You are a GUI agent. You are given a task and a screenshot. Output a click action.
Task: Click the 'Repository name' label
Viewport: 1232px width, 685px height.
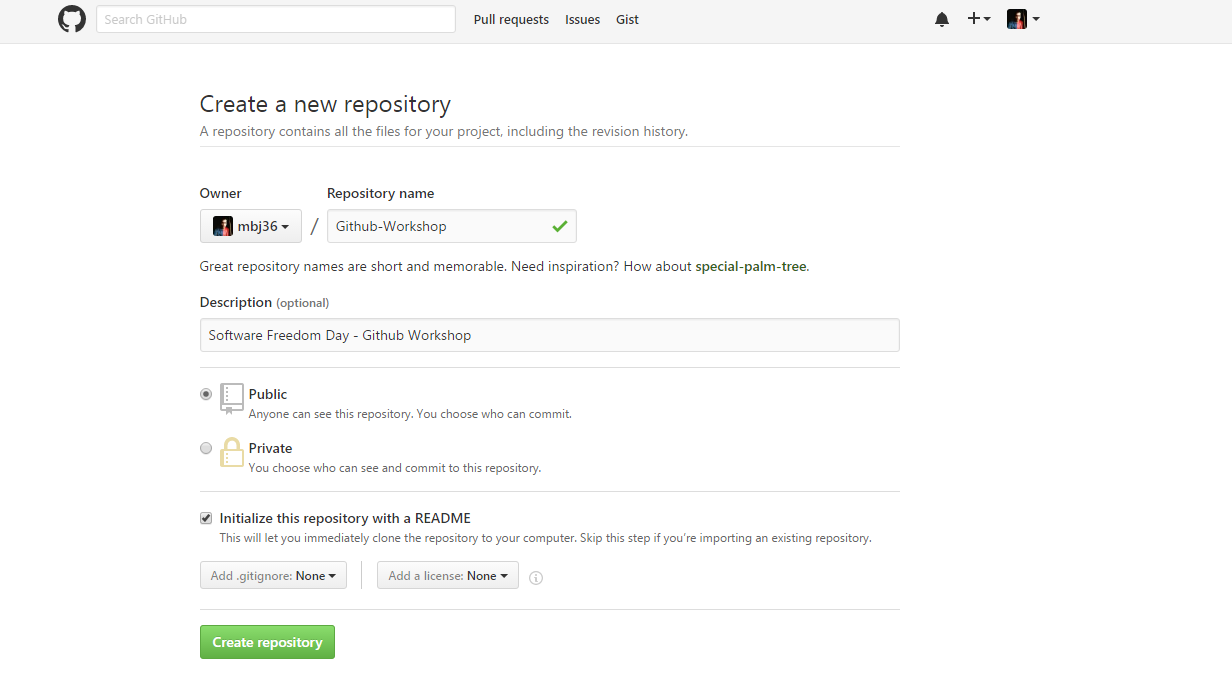(x=381, y=193)
